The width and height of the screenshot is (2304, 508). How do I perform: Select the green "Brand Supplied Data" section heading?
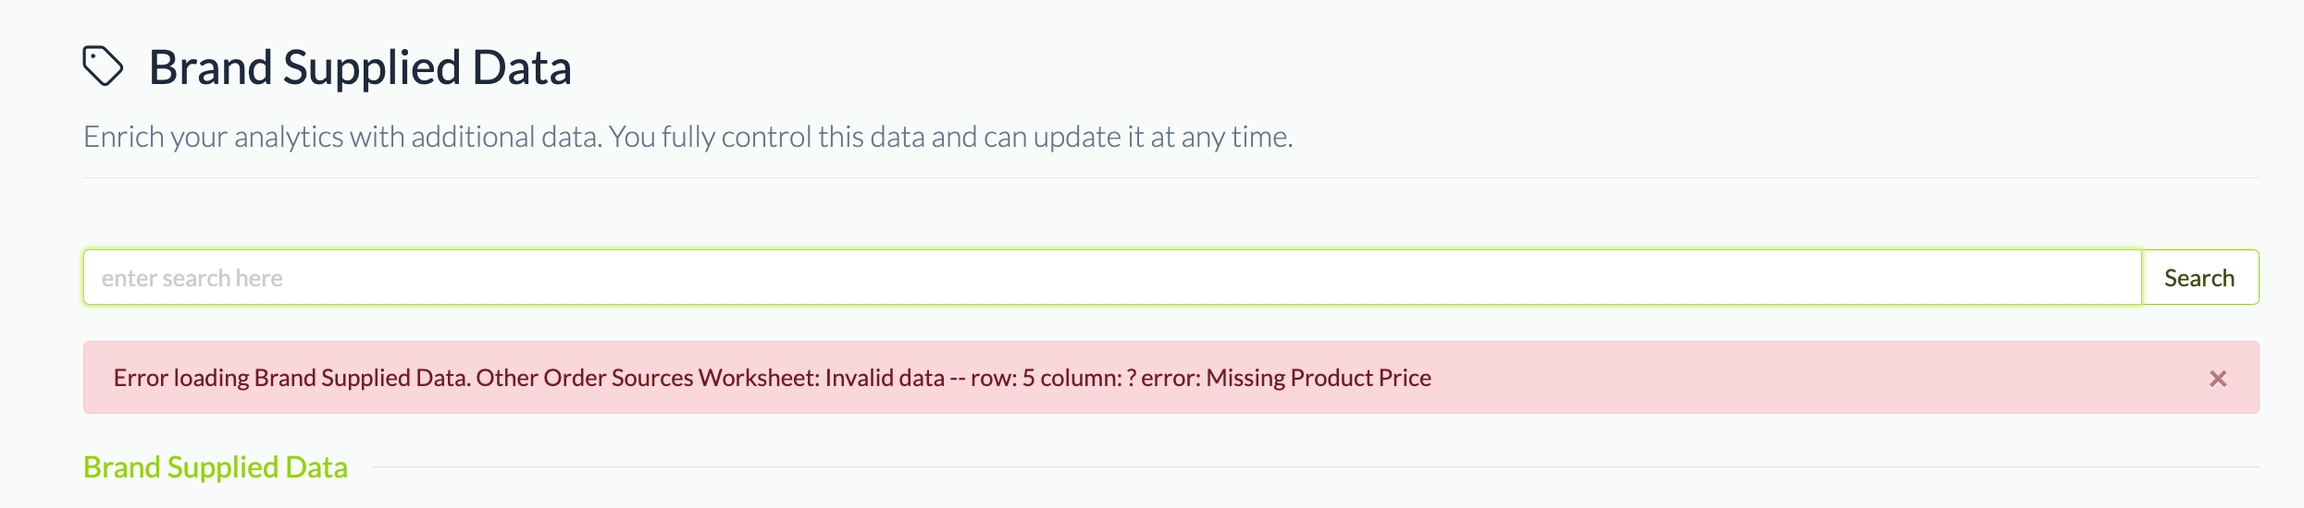(215, 467)
